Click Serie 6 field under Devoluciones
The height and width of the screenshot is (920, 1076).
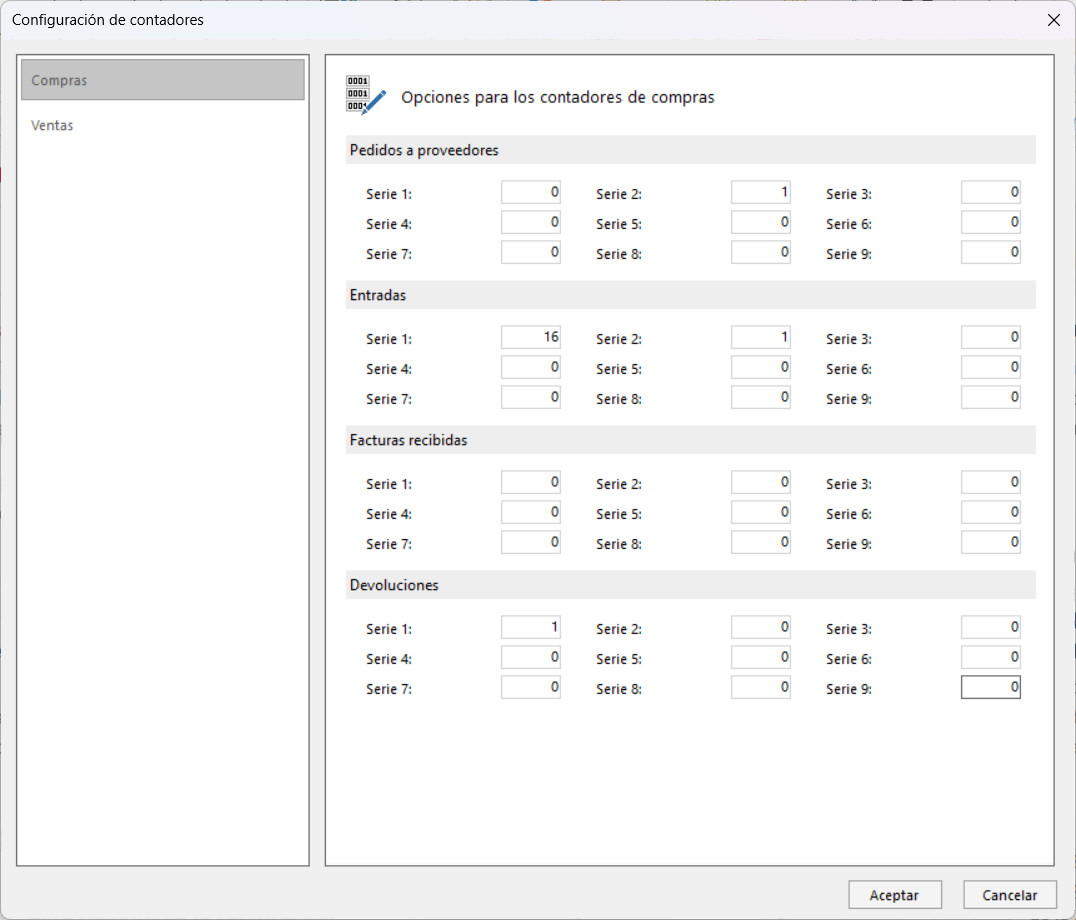[x=990, y=657]
